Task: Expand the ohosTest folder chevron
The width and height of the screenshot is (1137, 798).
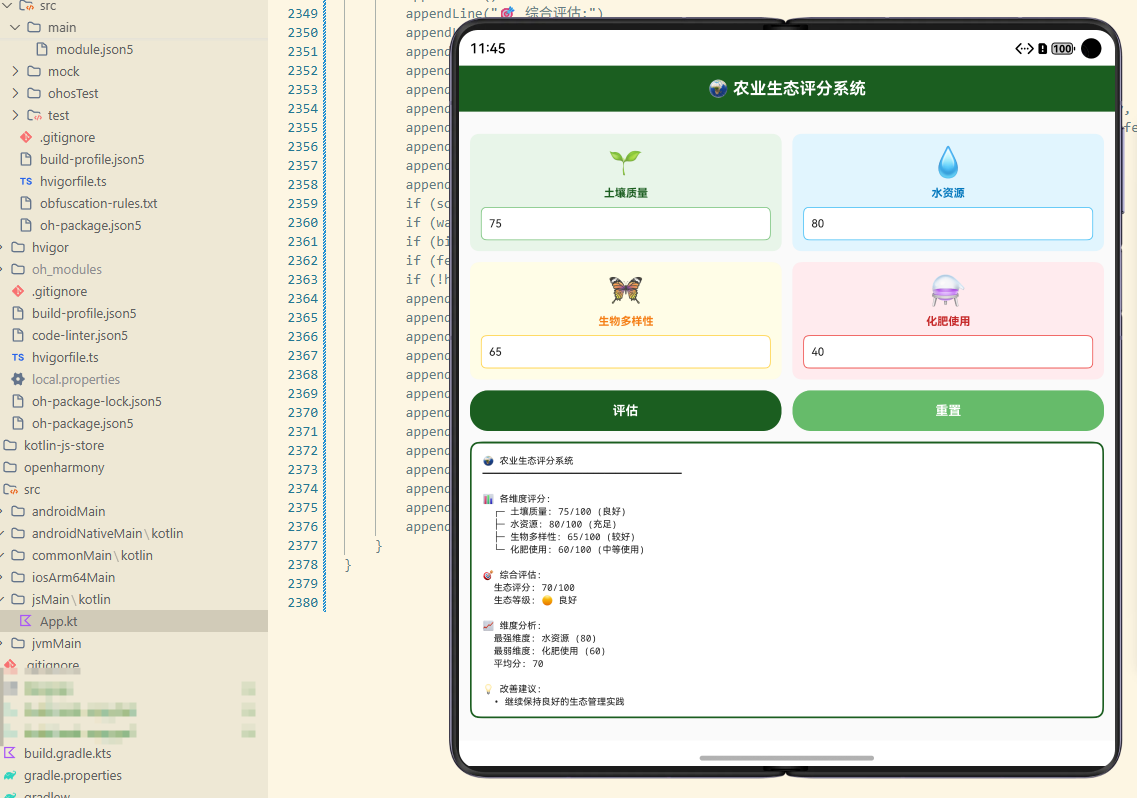Action: click(15, 93)
